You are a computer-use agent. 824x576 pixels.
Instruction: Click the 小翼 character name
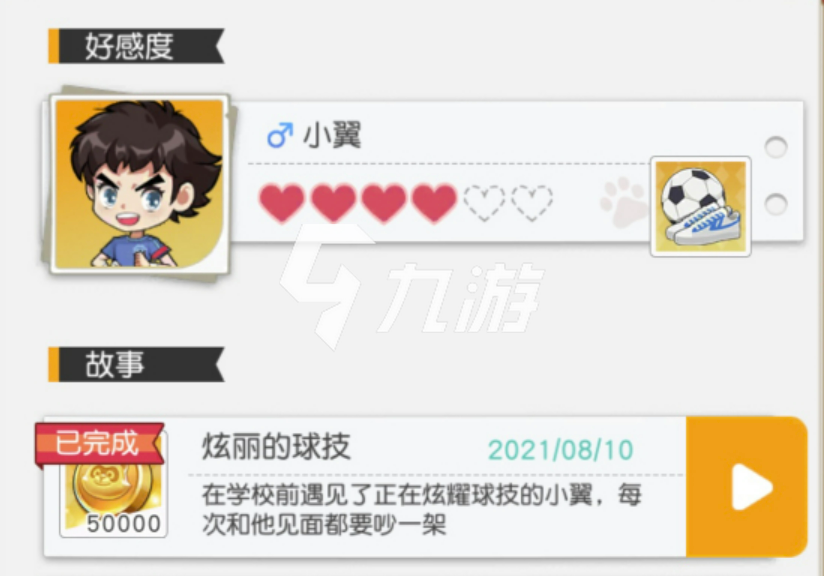[332, 136]
